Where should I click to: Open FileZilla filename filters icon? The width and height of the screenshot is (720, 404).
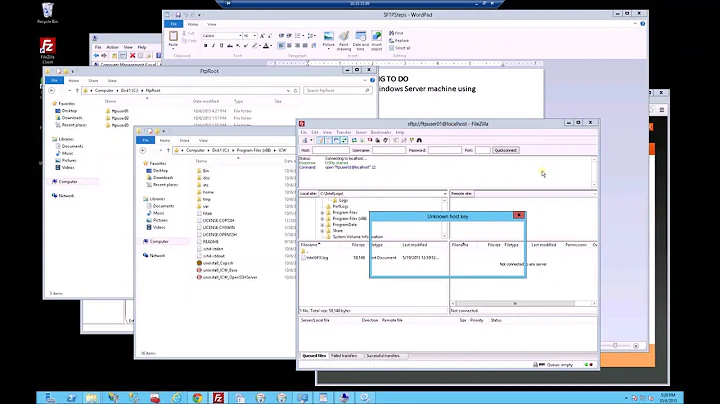(396, 140)
